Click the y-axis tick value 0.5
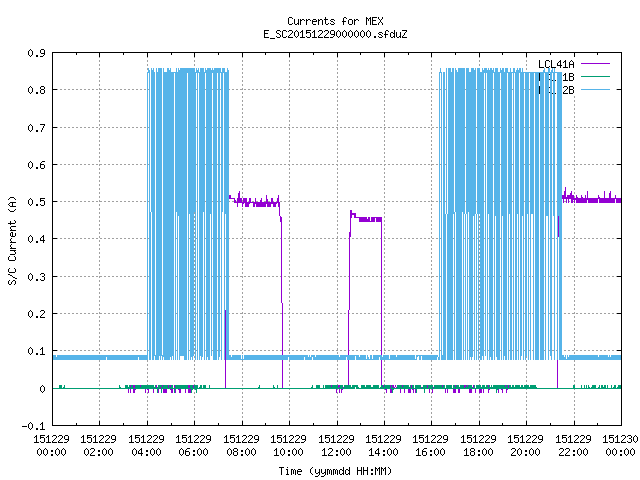This screenshot has width=640, height=480. coord(36,202)
